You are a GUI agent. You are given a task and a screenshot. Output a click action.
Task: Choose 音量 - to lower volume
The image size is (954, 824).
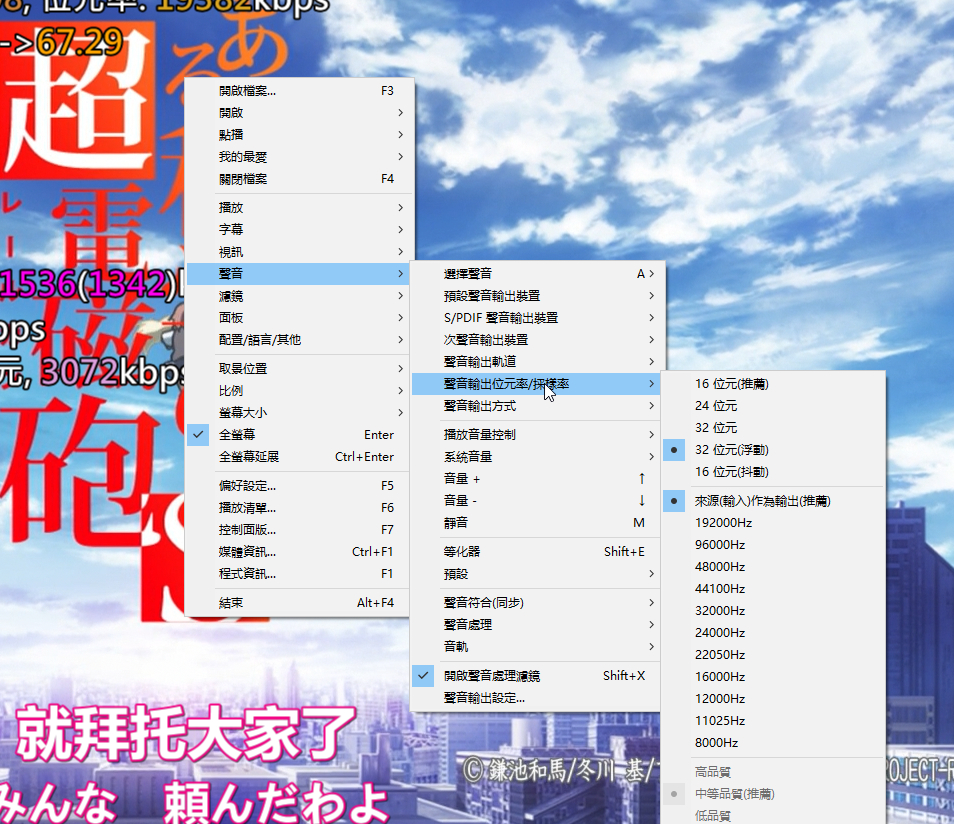pos(537,501)
